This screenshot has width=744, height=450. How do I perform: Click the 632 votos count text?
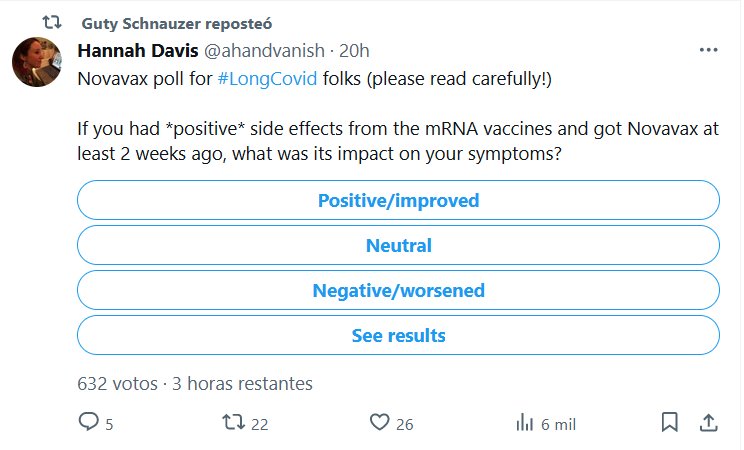(118, 383)
